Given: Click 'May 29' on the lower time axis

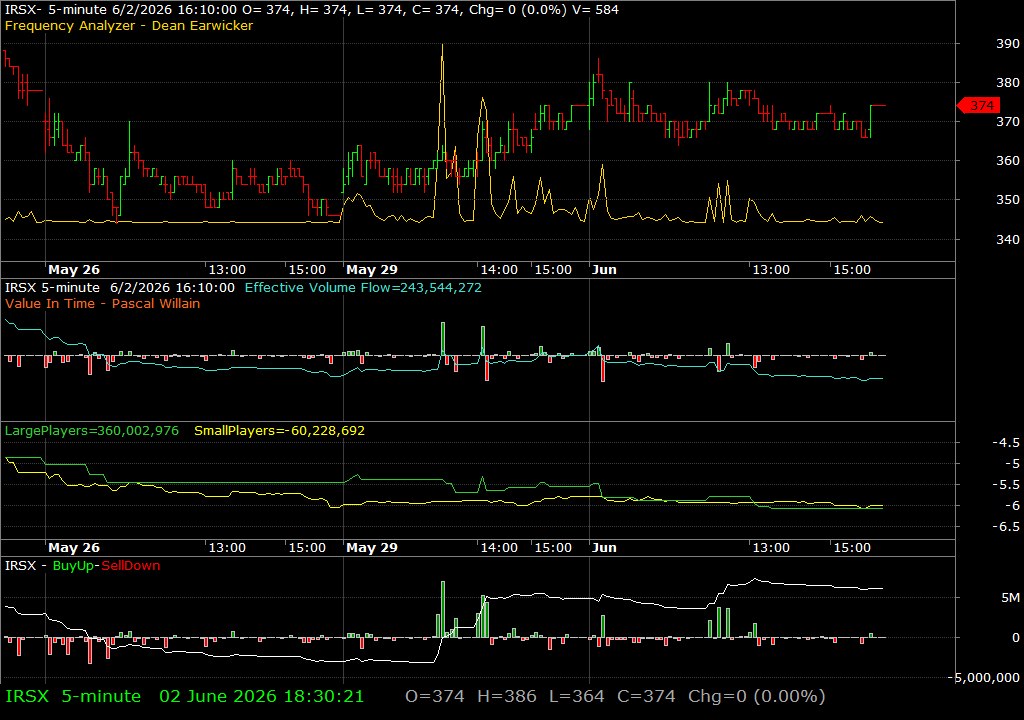Looking at the screenshot, I should (372, 548).
